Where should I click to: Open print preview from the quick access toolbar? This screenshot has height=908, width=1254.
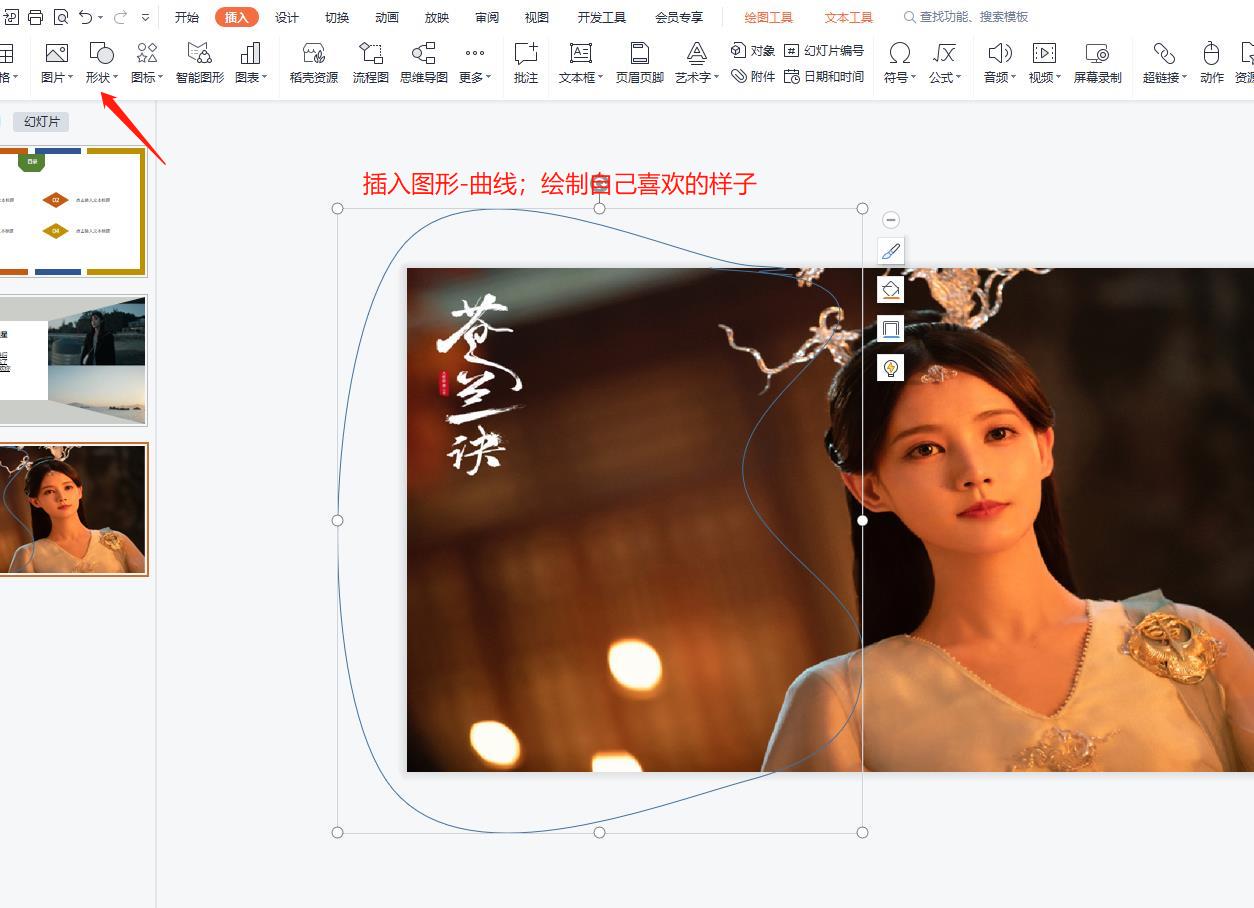point(61,17)
